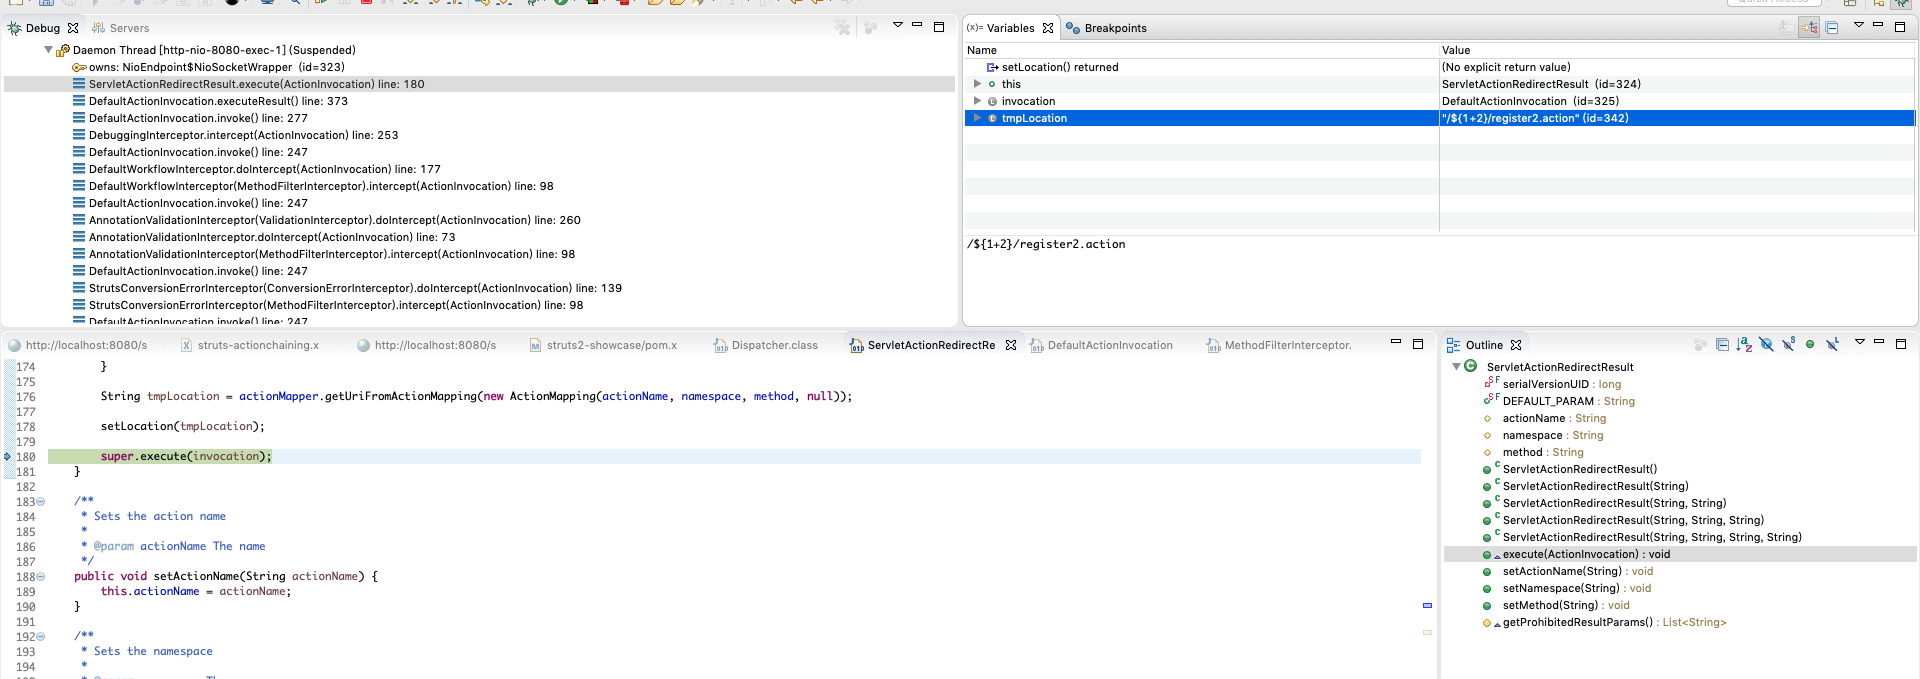
Task: Fold the Javadoc comment at line 183
Action: 41,502
